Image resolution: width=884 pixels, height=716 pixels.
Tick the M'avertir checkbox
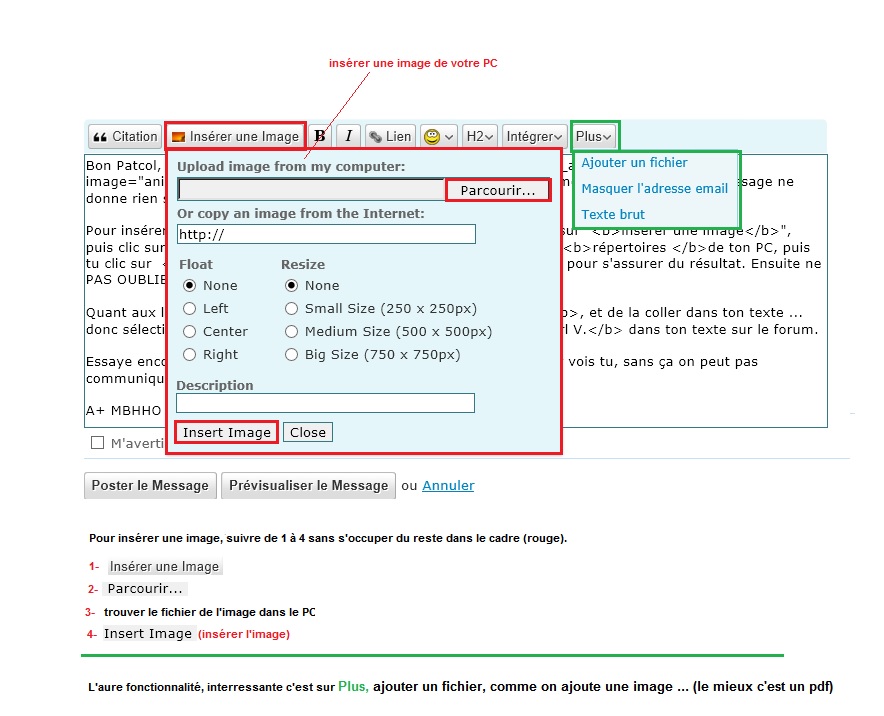coord(98,443)
